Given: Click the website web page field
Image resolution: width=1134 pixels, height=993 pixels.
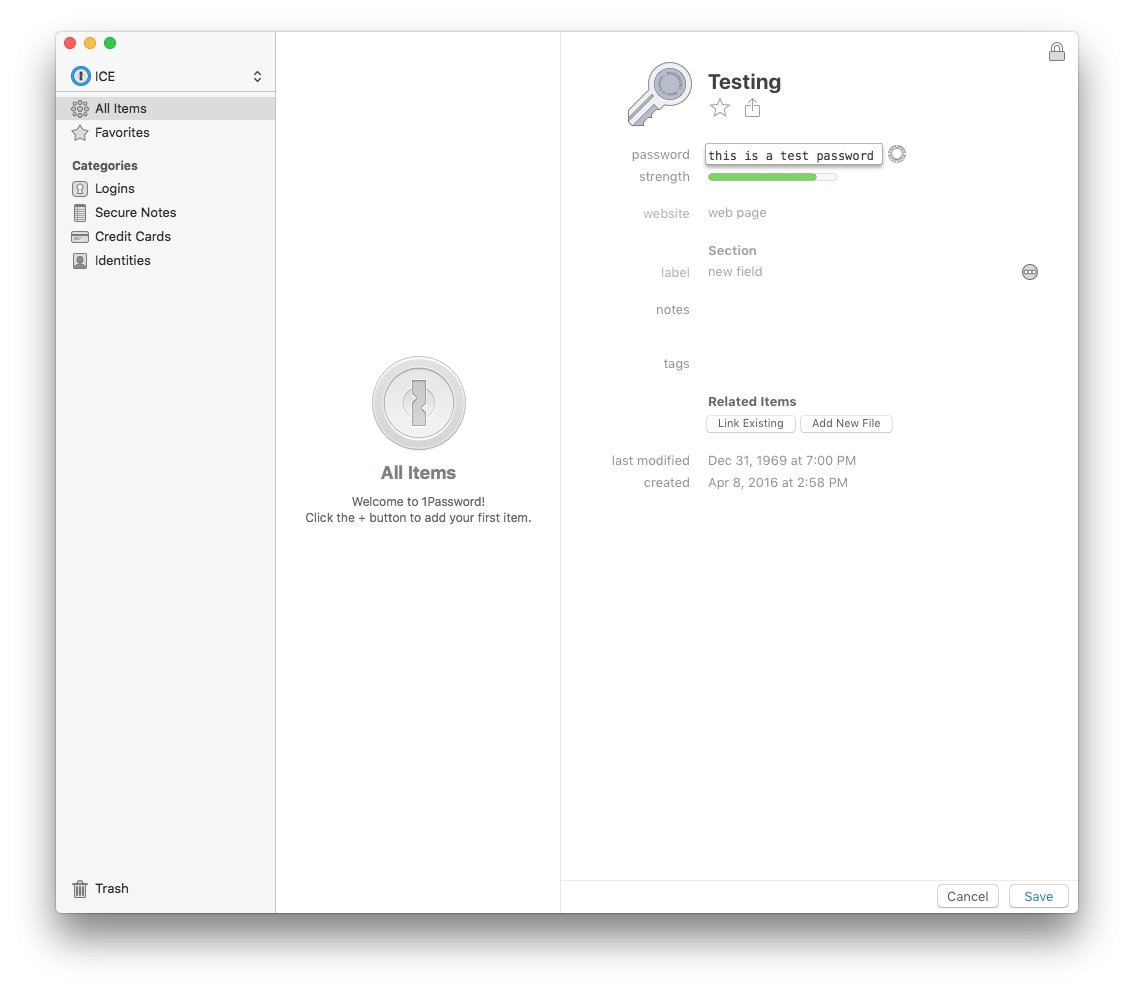Looking at the screenshot, I should [x=737, y=213].
